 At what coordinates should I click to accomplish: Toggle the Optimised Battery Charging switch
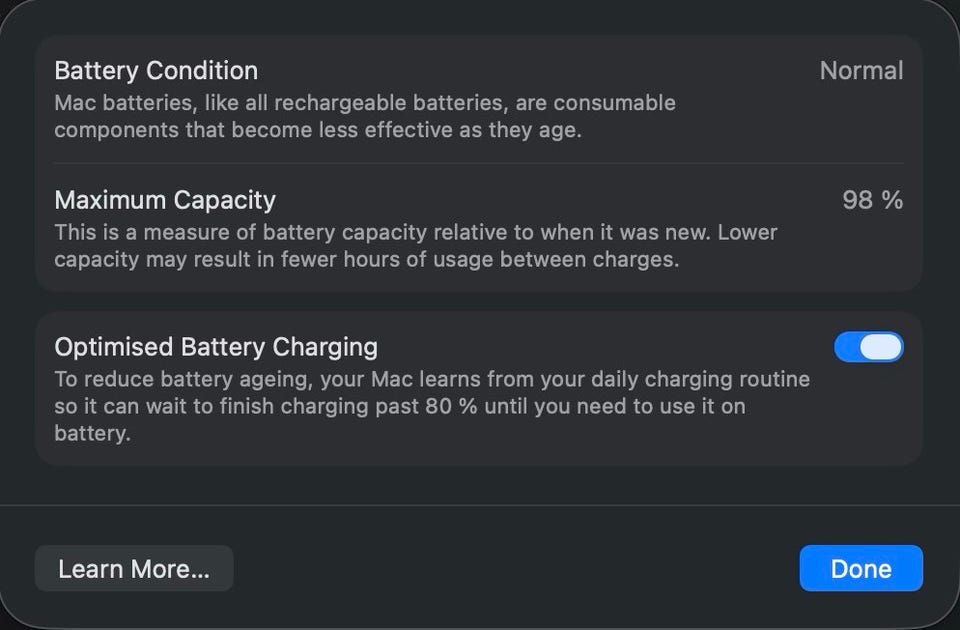coord(868,347)
